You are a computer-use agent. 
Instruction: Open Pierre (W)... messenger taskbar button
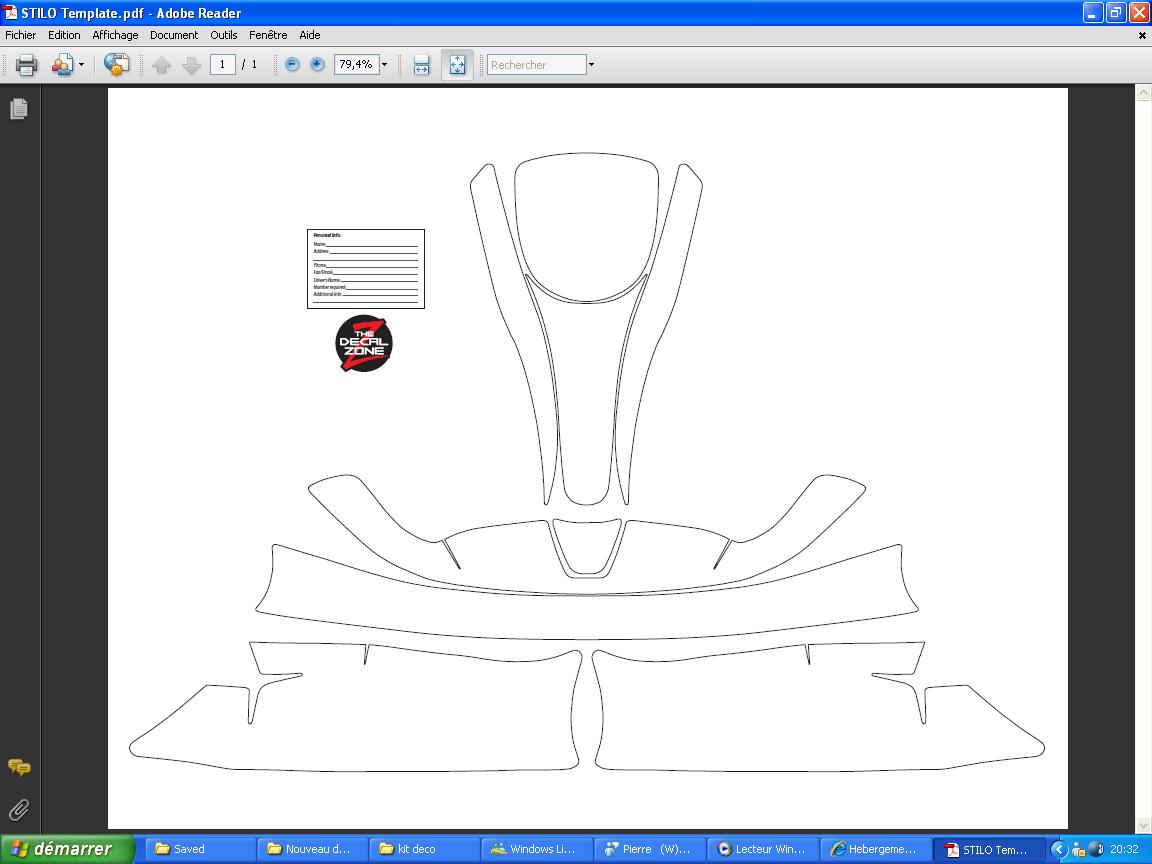click(x=649, y=849)
